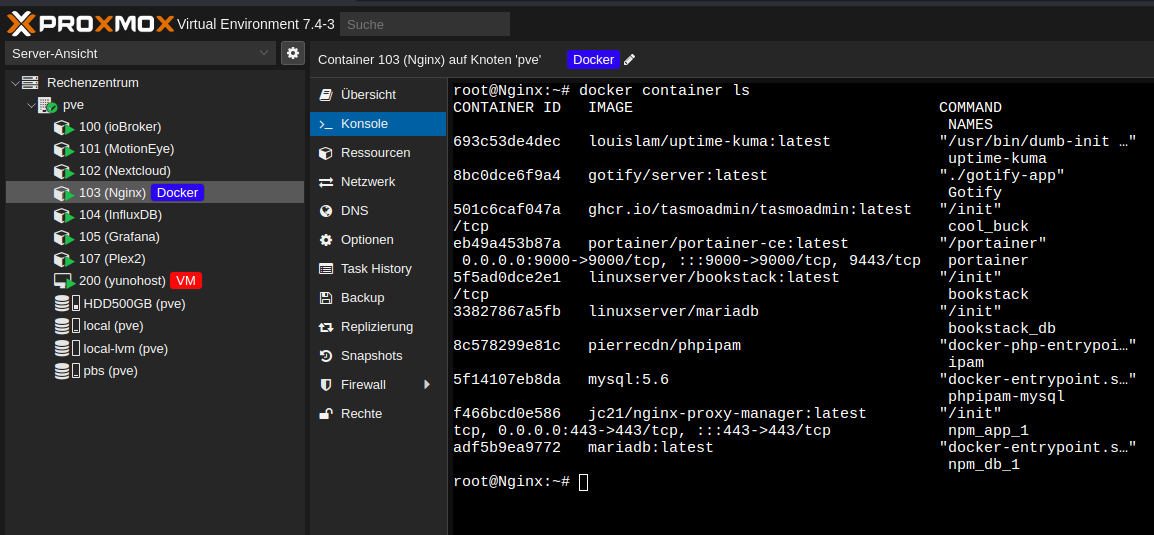The width and height of the screenshot is (1154, 535).
Task: Click the Proxmox logo
Action: 91,24
